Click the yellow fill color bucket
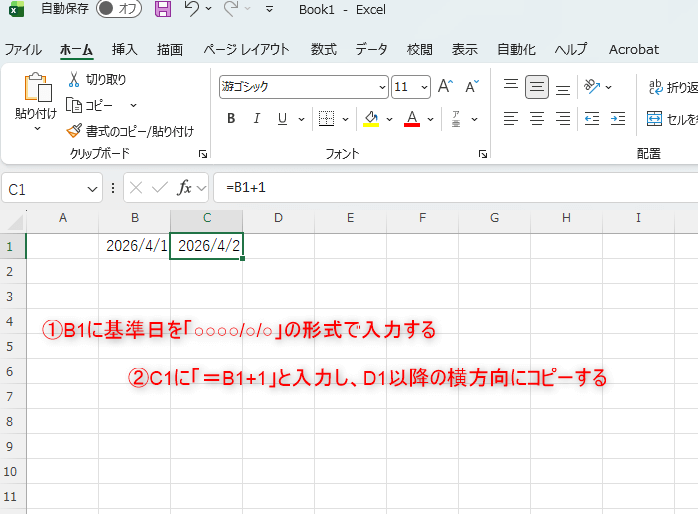This screenshot has width=698, height=514. (371, 119)
